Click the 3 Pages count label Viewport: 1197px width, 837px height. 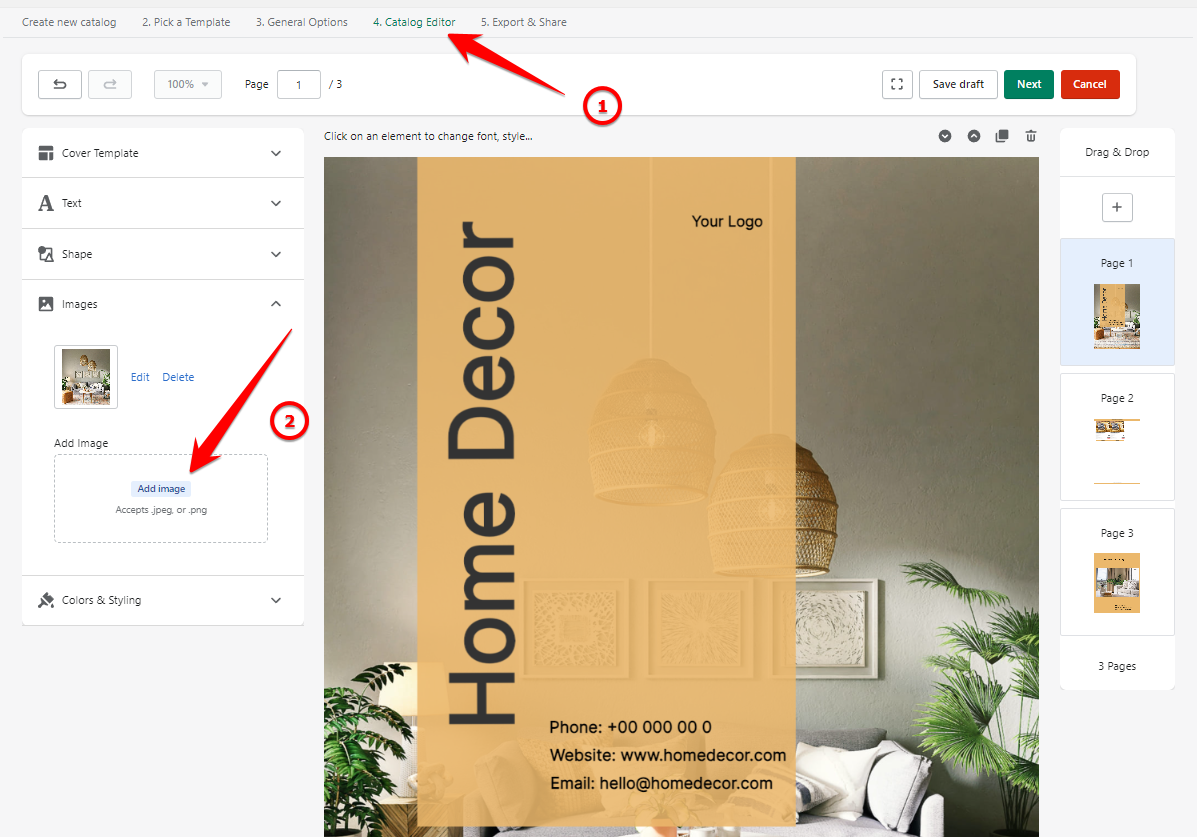pos(1117,666)
